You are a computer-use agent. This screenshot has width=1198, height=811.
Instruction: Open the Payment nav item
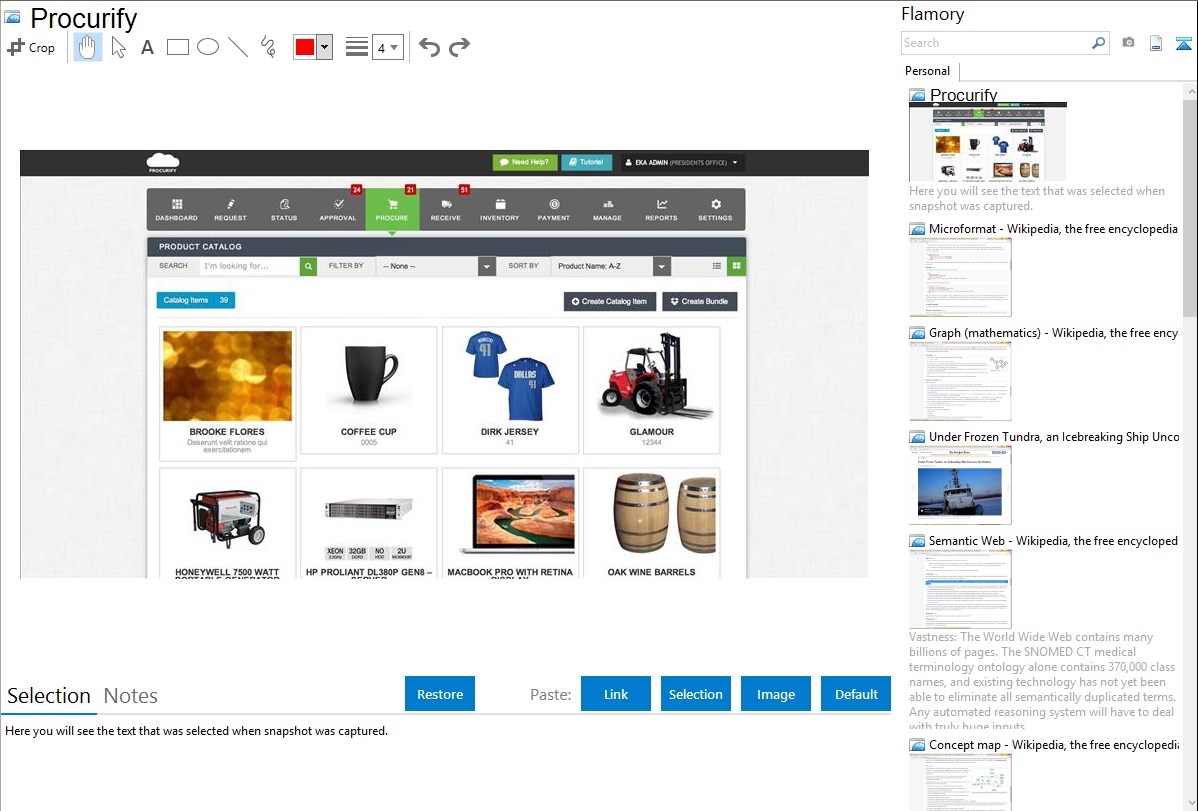[554, 209]
